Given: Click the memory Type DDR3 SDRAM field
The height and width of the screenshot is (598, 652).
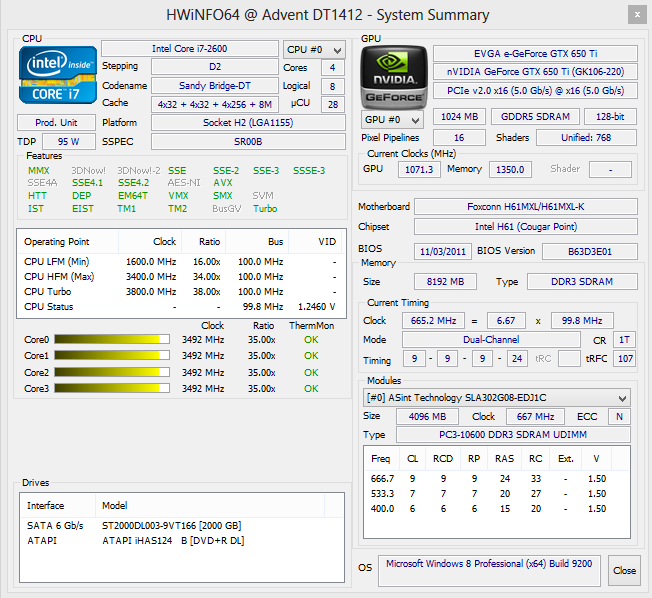Looking at the screenshot, I should [x=582, y=282].
